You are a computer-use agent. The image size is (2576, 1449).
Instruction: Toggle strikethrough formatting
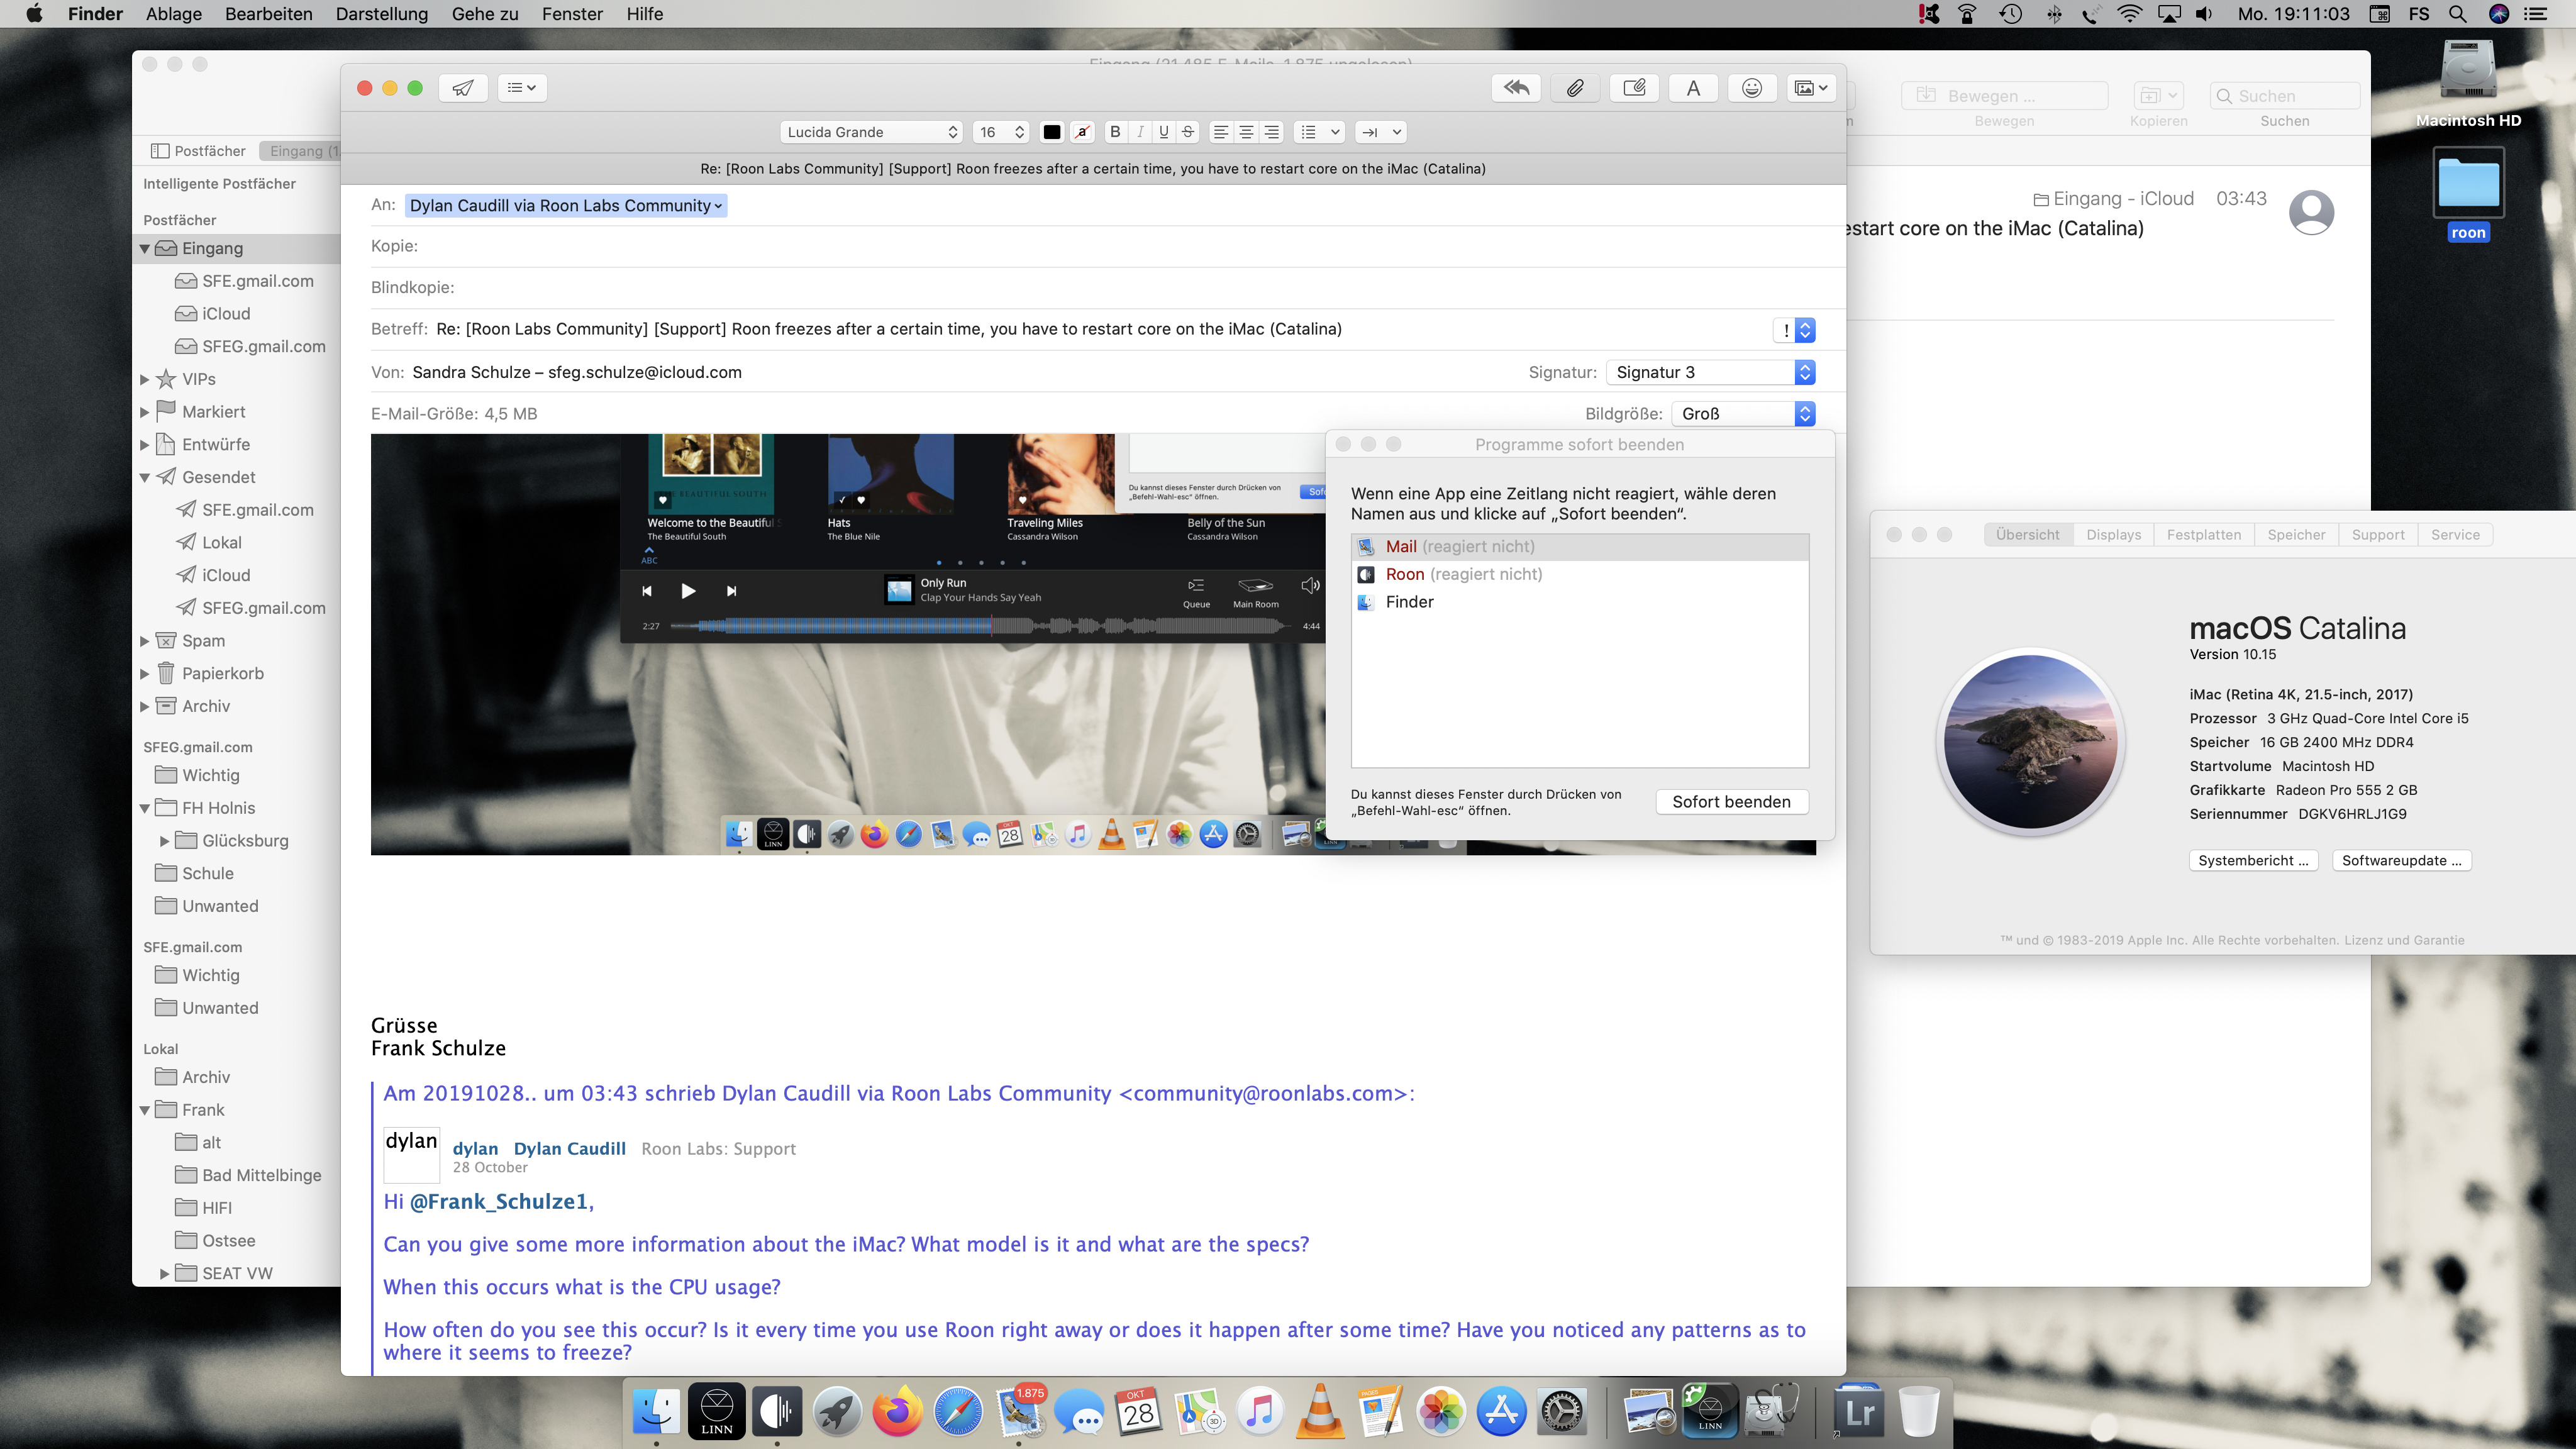tap(1188, 132)
